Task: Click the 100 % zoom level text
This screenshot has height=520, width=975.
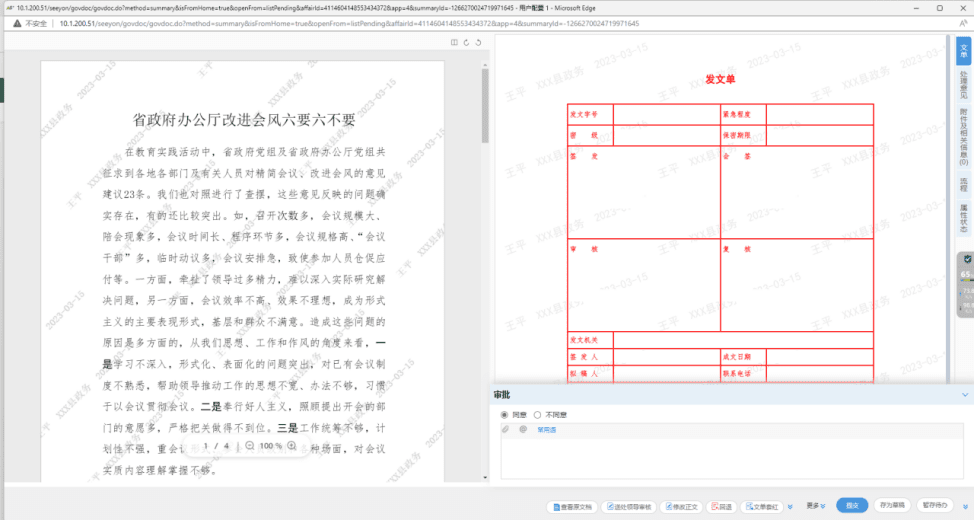Action: (x=270, y=446)
